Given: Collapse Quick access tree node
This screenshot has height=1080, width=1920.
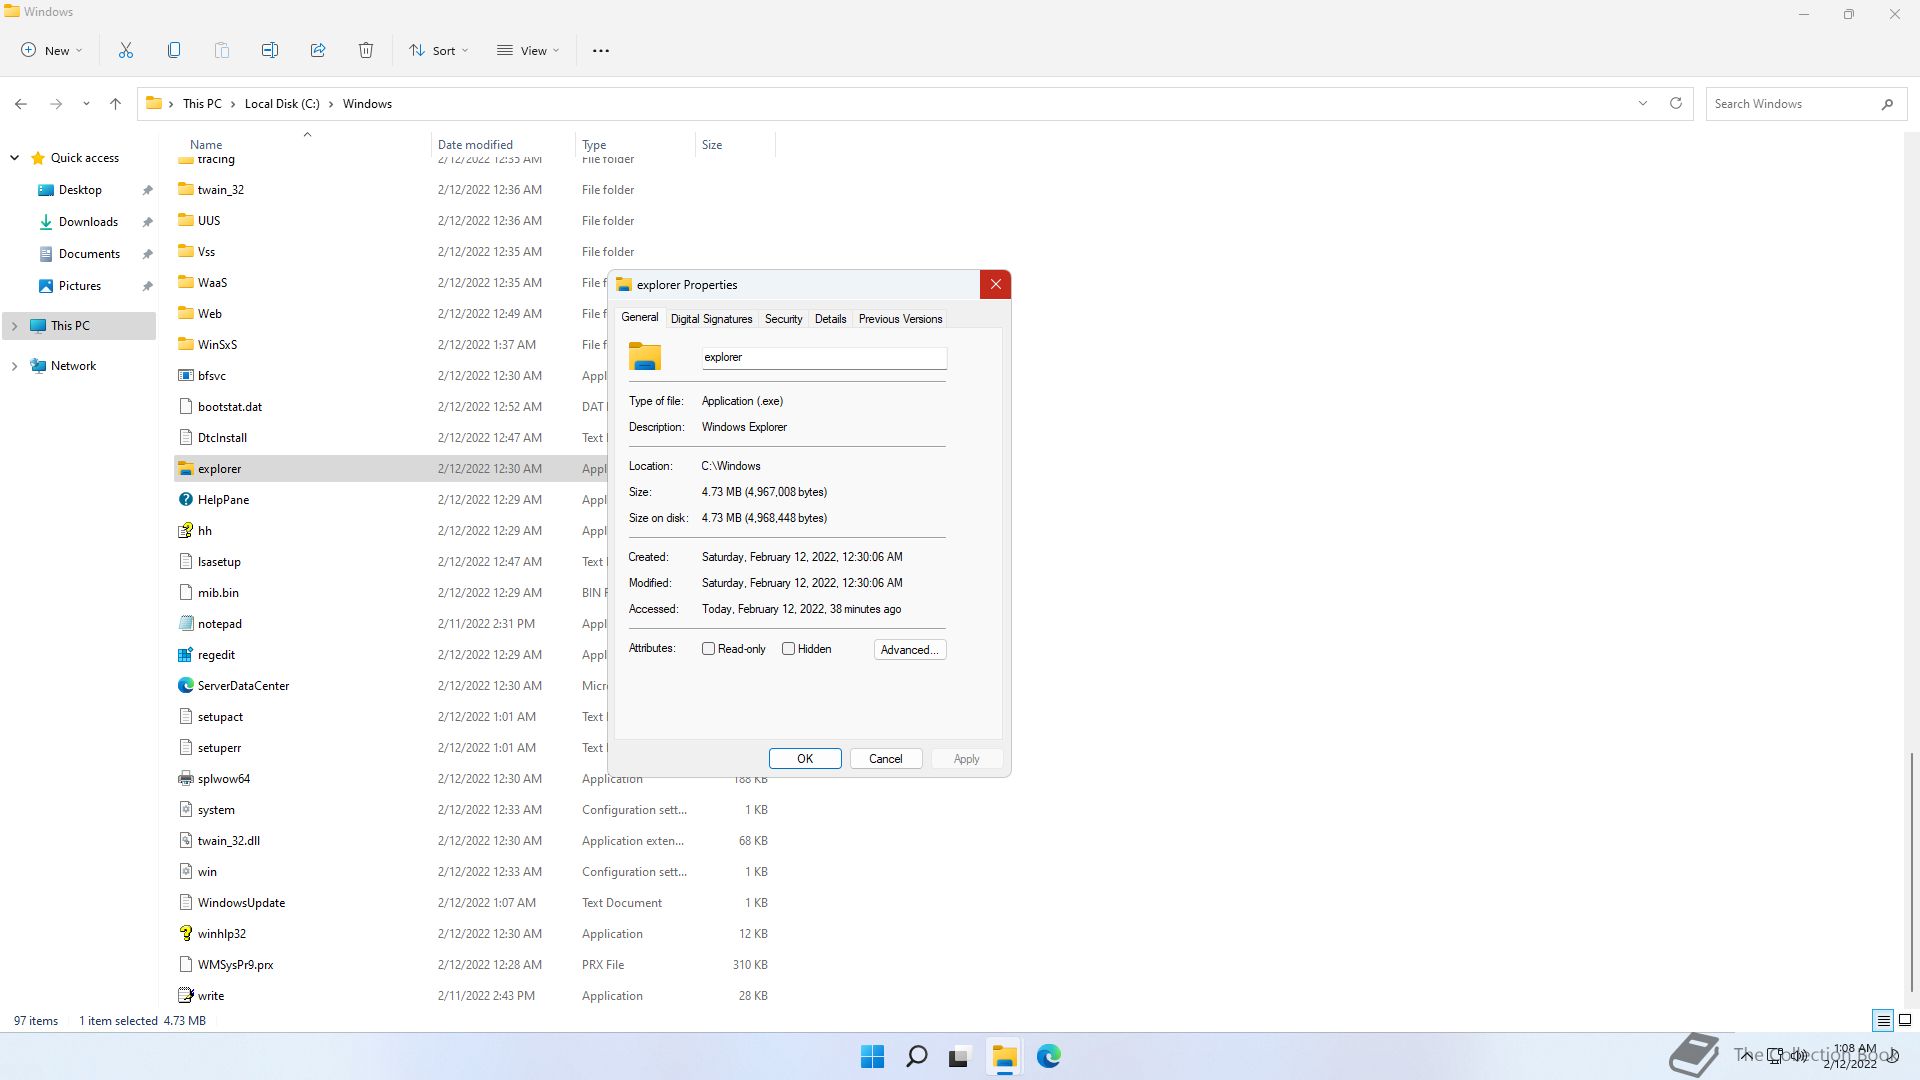Looking at the screenshot, I should pos(15,158).
